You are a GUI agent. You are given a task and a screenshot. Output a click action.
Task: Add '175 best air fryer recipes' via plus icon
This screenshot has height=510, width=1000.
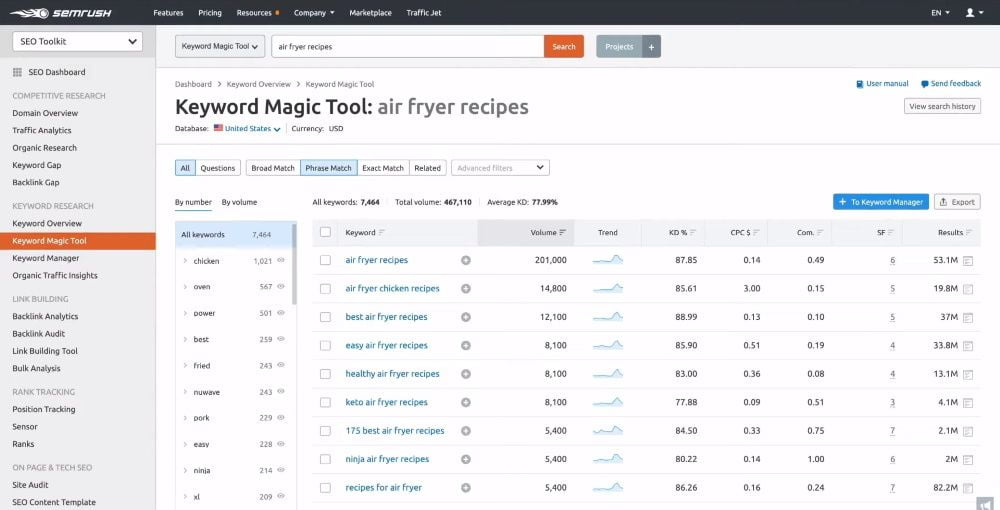pos(466,431)
